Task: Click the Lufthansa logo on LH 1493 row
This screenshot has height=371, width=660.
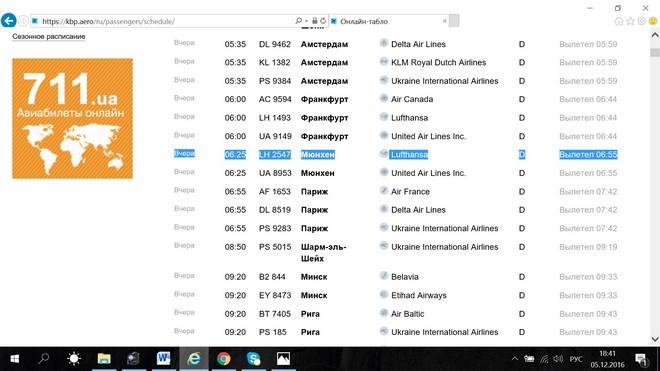Action: tap(383, 117)
